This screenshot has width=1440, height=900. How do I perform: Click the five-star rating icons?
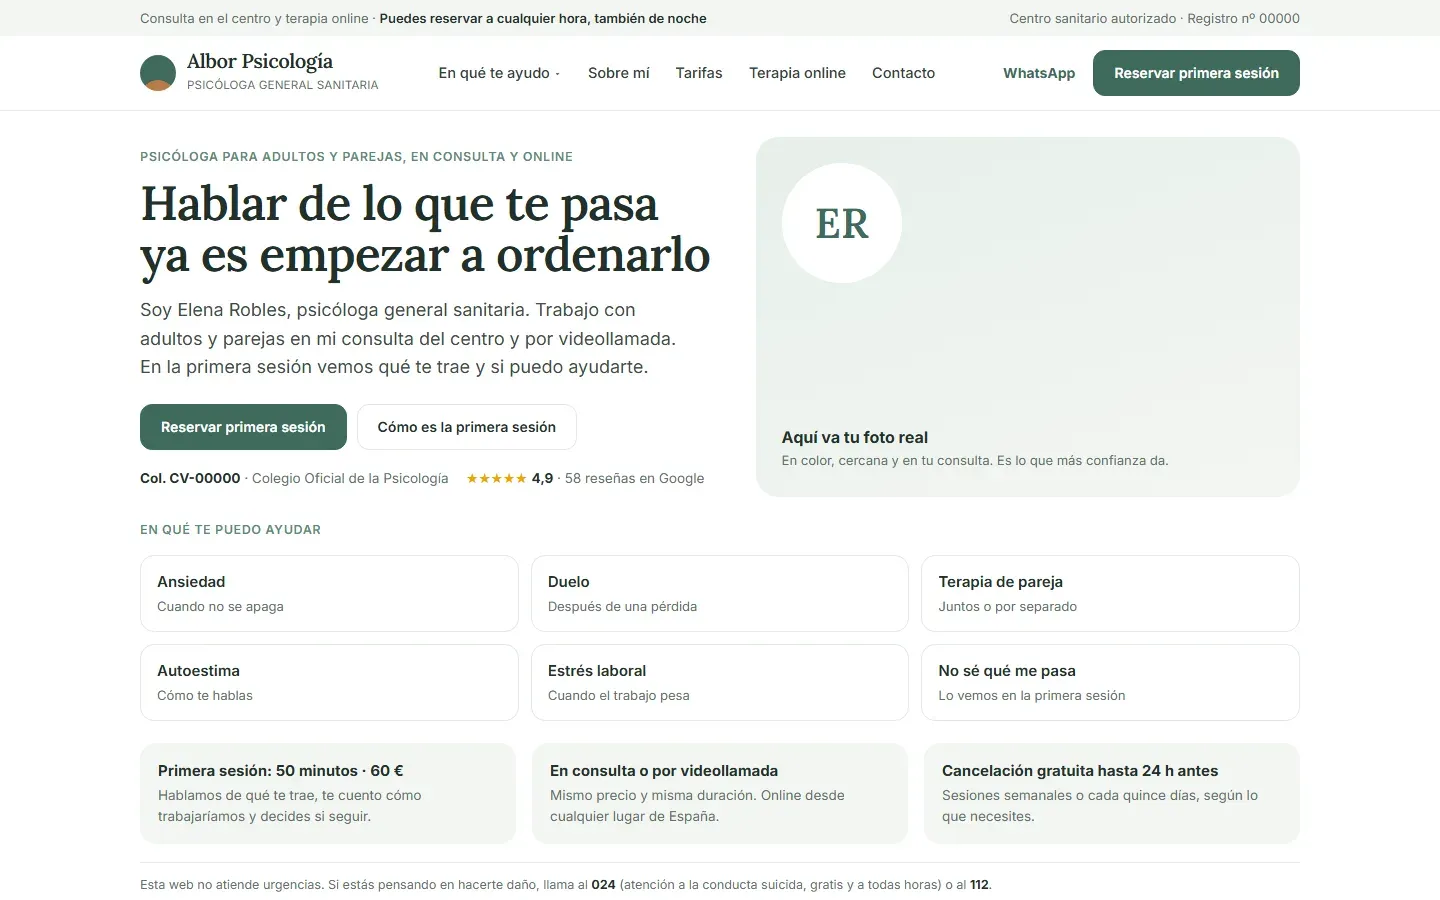point(496,478)
